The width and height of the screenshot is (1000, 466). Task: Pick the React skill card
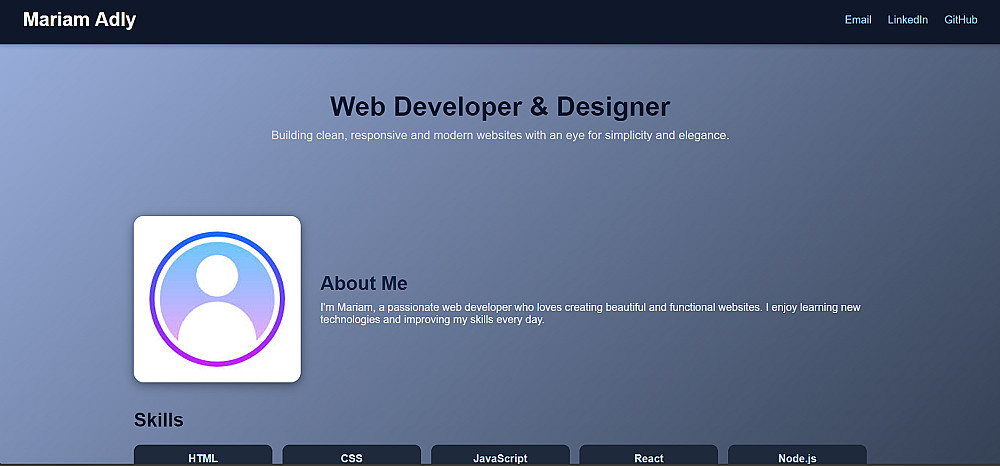click(649, 455)
